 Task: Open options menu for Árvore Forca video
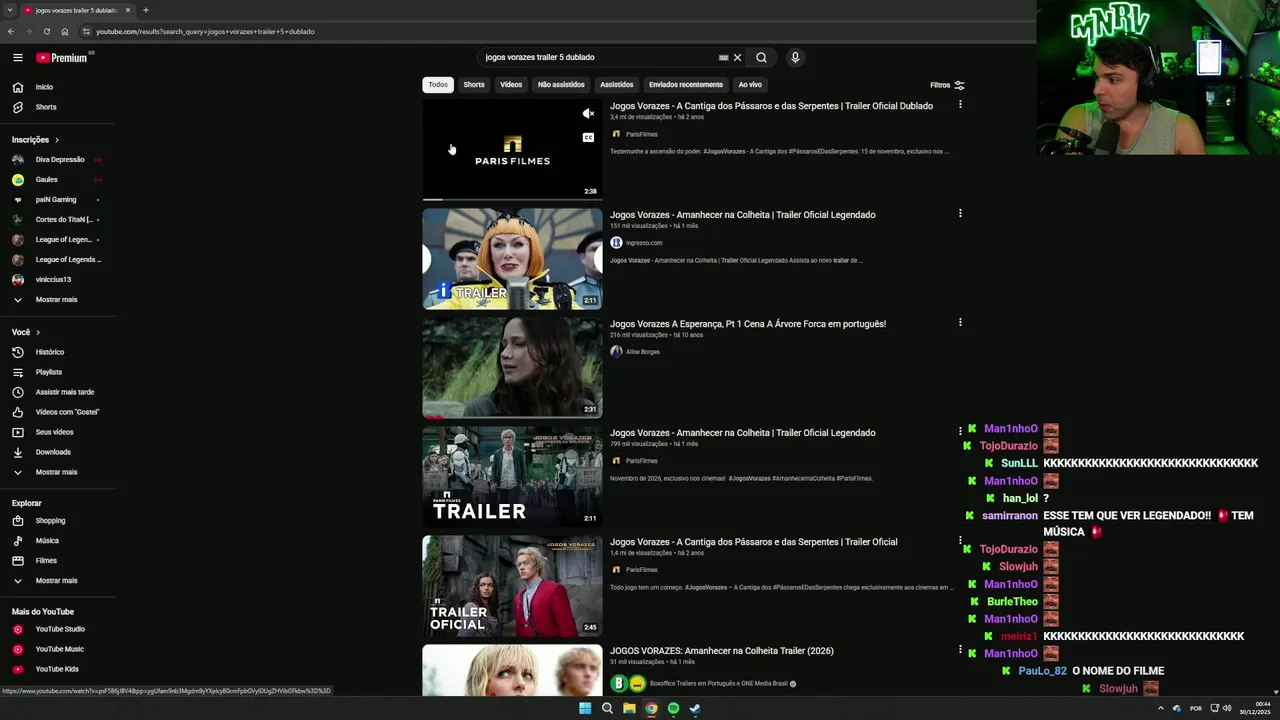click(x=960, y=323)
